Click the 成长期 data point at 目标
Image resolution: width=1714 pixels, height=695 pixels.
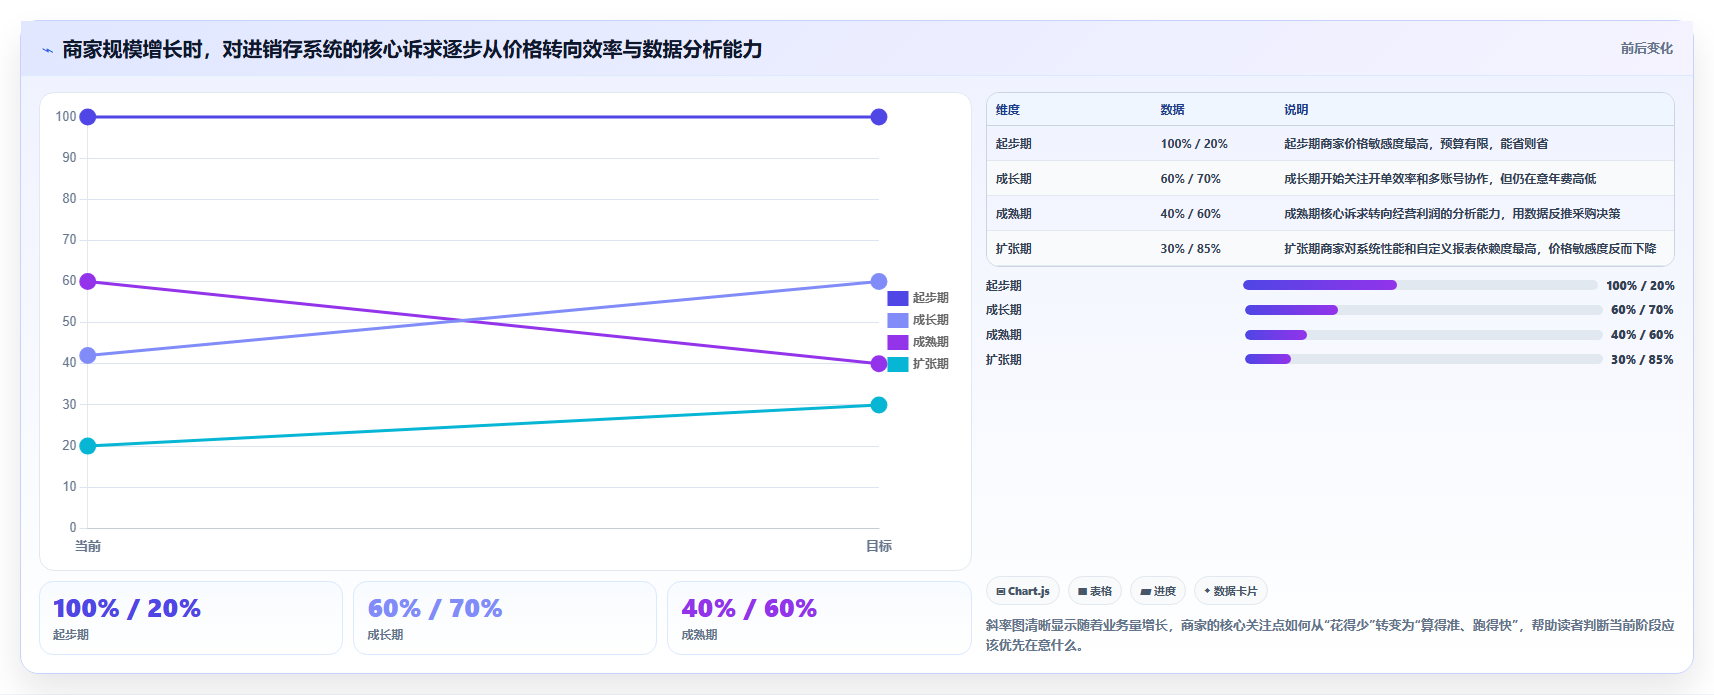pos(879,282)
